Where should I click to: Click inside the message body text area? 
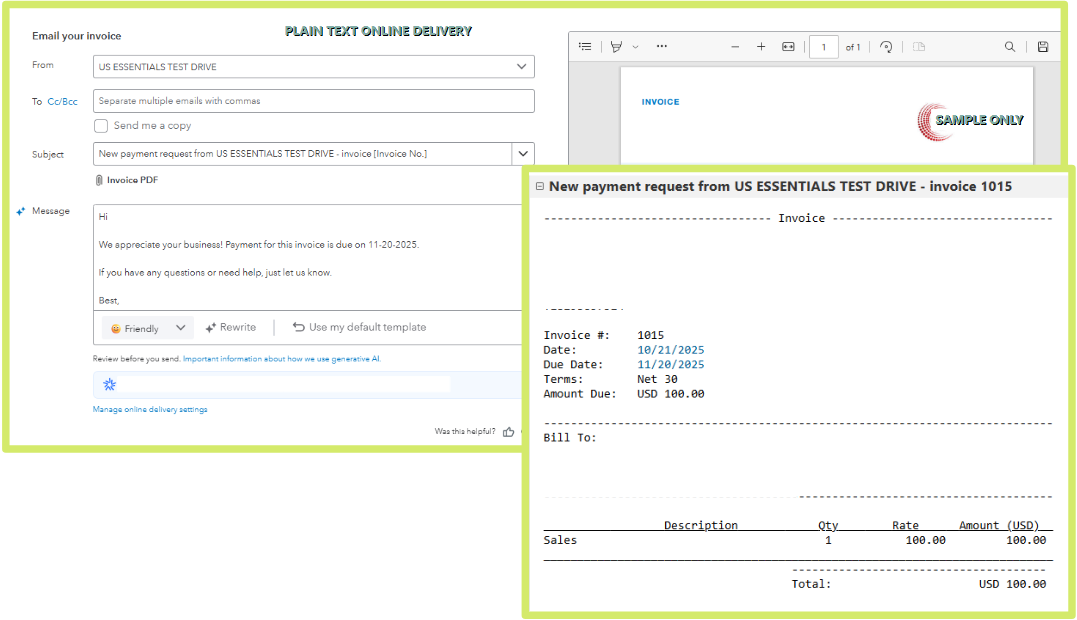(308, 257)
